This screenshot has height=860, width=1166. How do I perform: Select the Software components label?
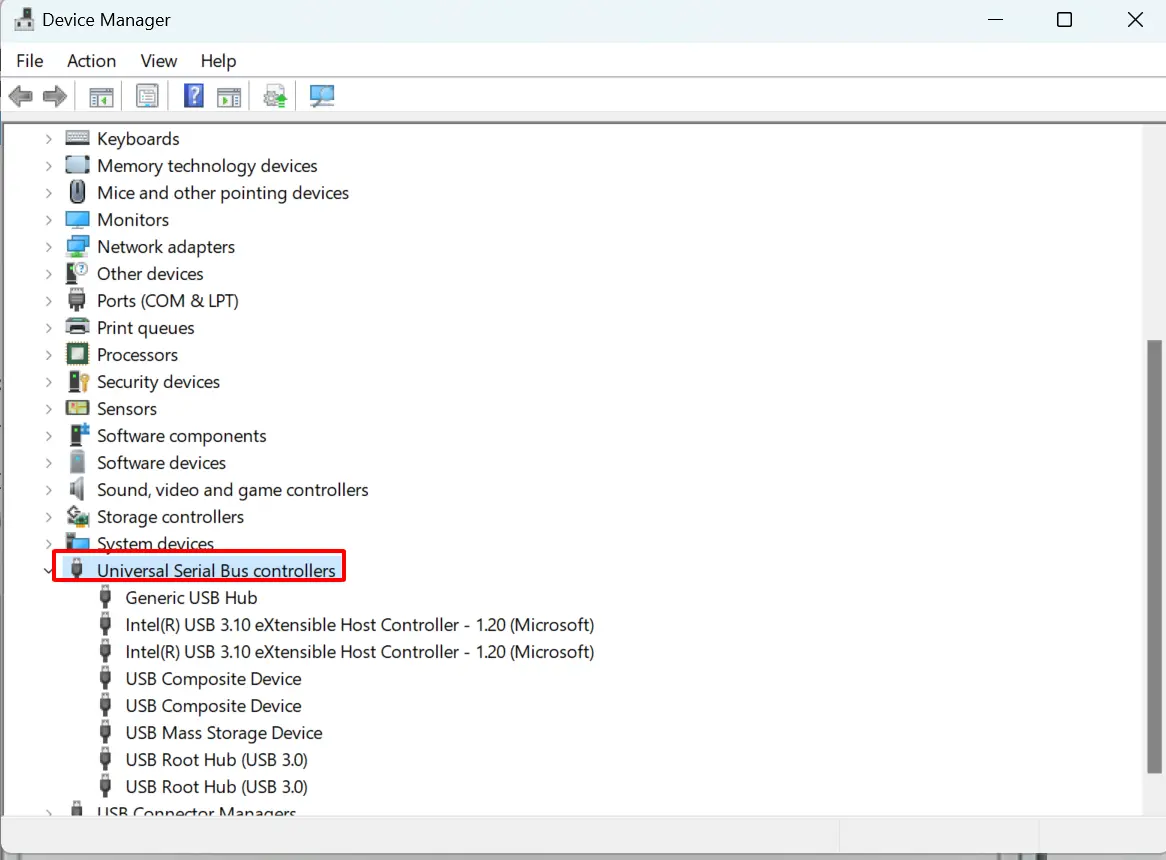[181, 436]
